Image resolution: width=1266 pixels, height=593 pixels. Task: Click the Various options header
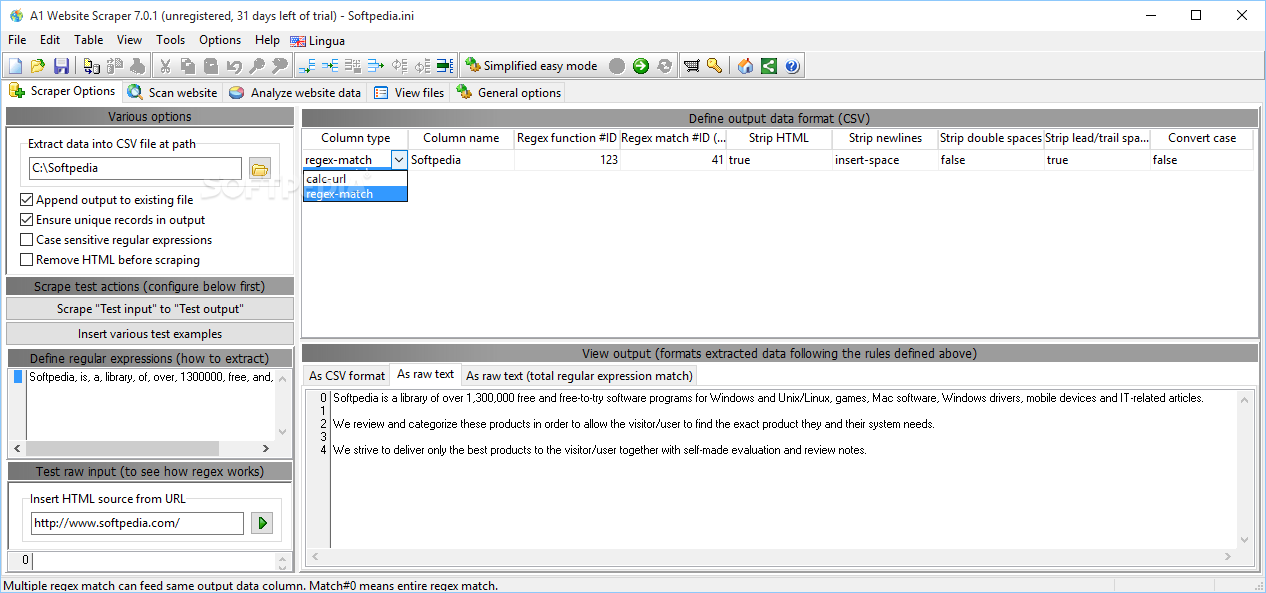pyautogui.click(x=150, y=117)
